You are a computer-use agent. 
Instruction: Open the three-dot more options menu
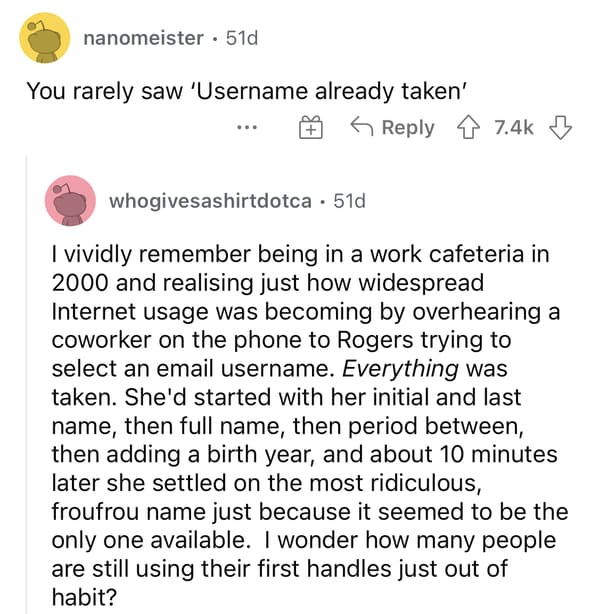pos(247,127)
